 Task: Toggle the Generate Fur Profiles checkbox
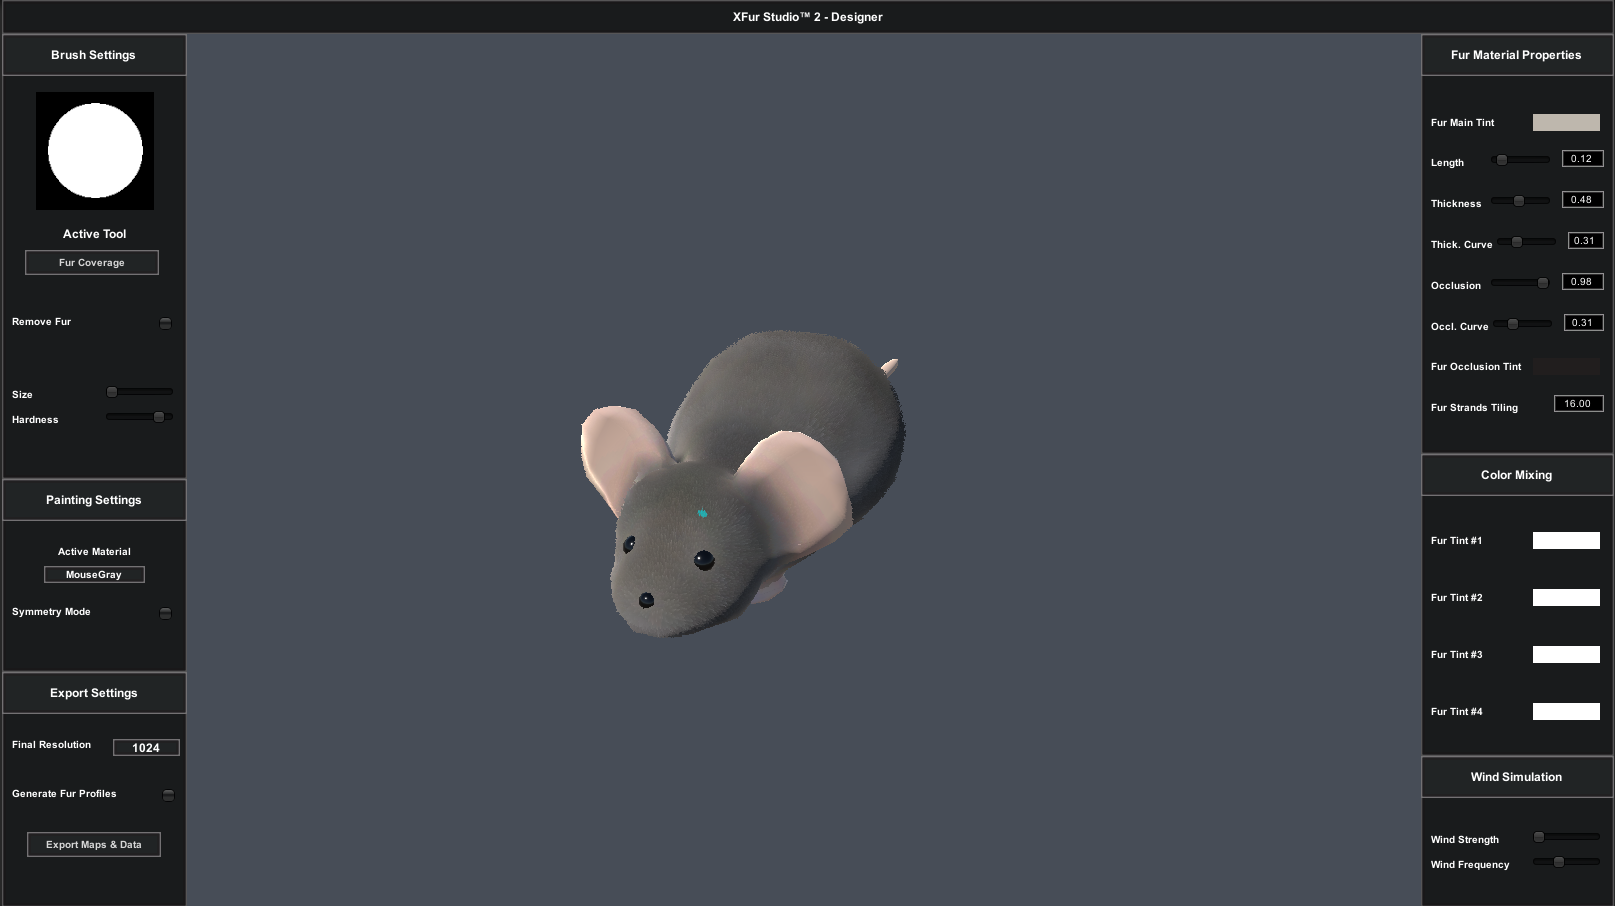click(168, 795)
